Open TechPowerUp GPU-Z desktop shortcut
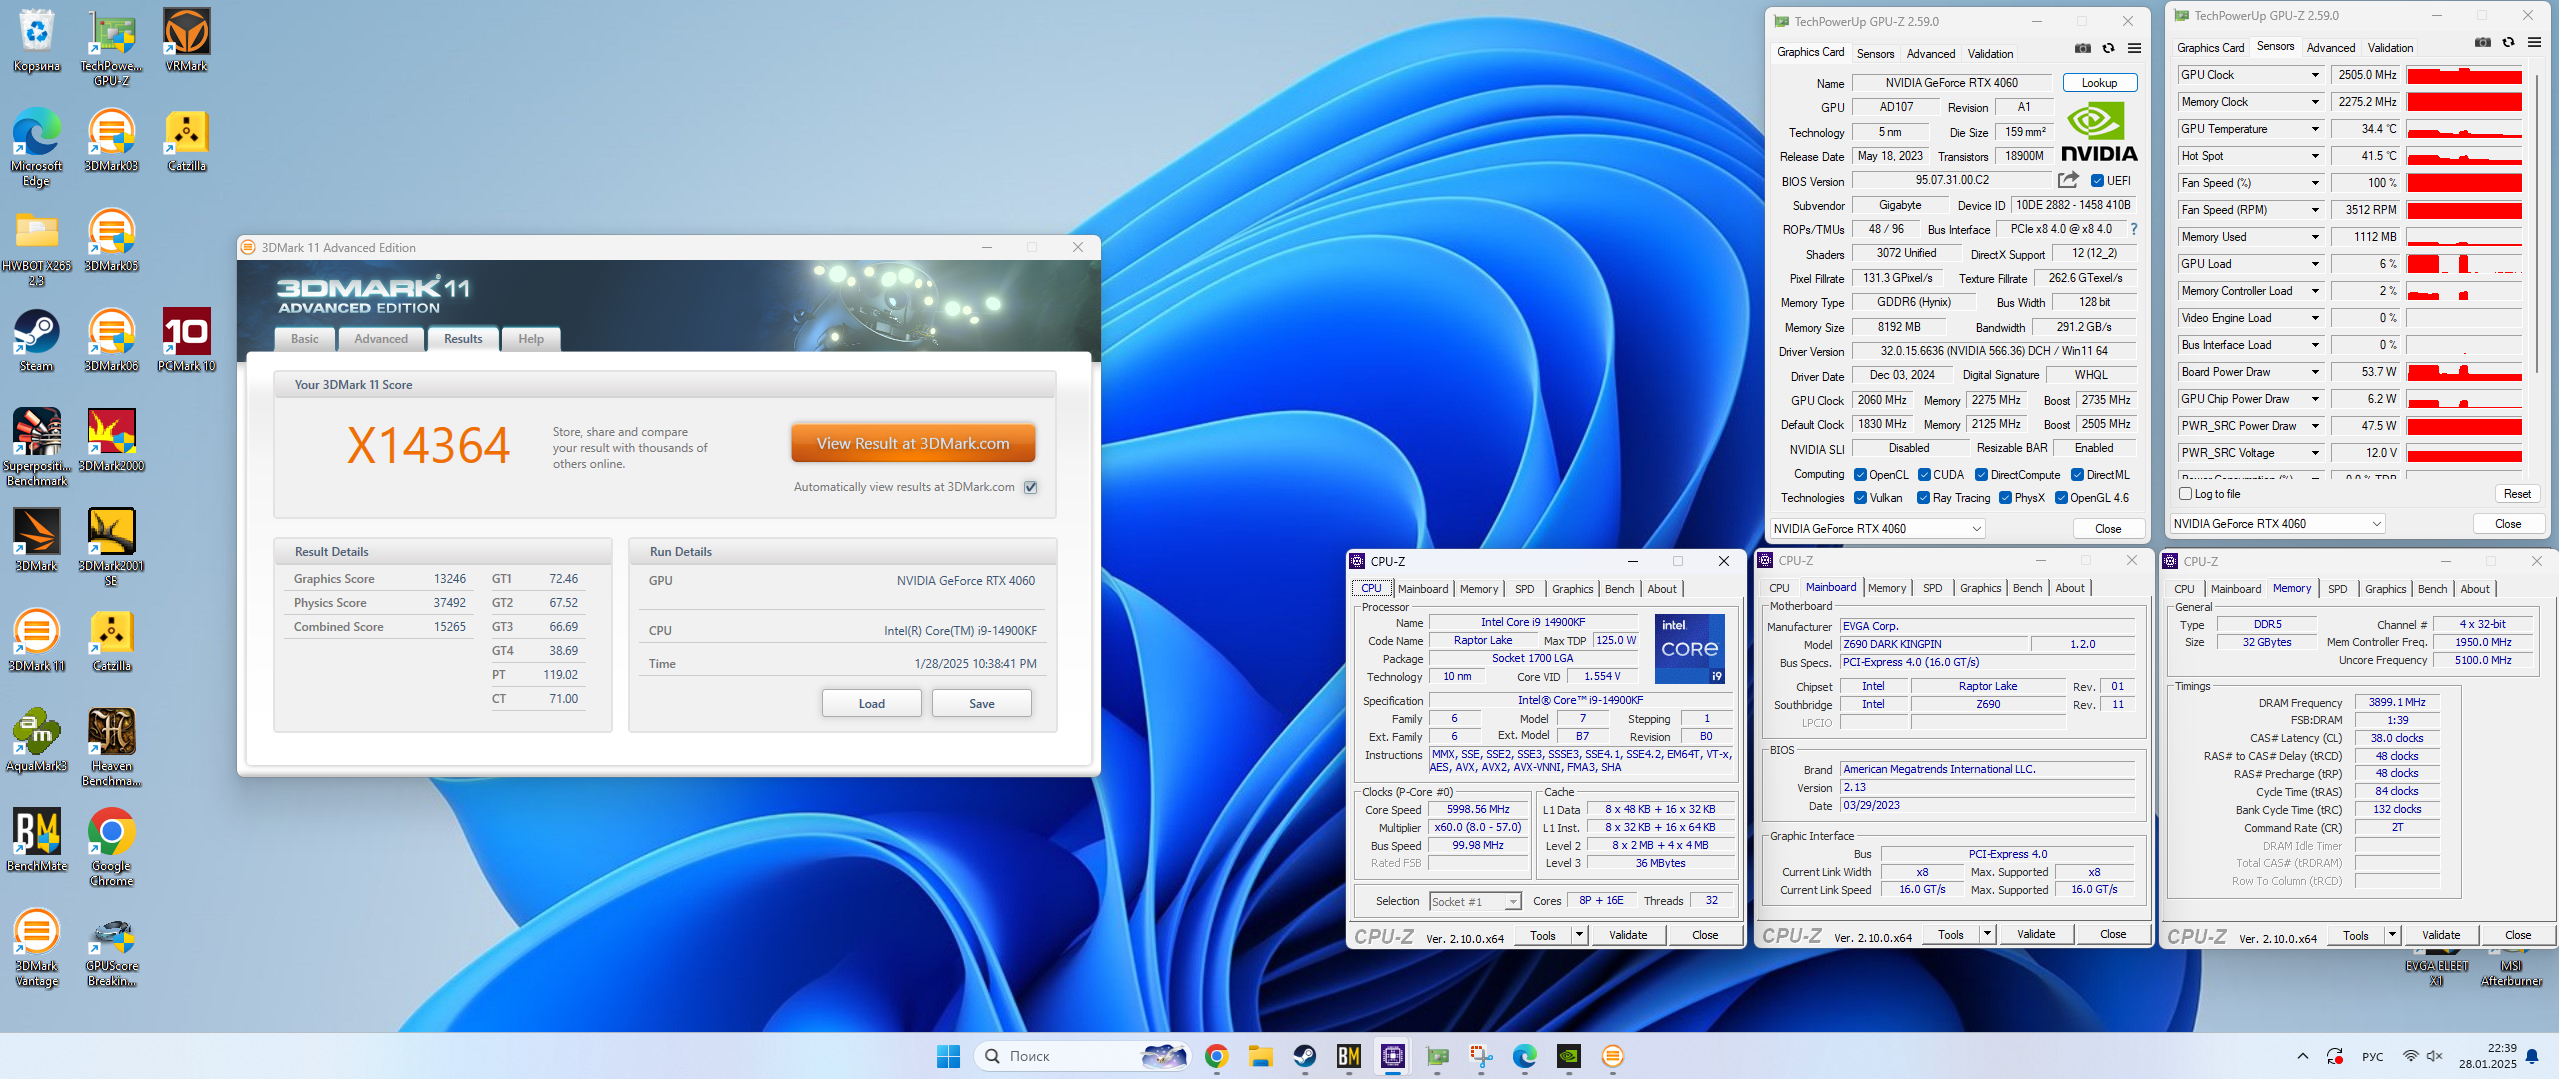The image size is (2559, 1079). [x=112, y=47]
